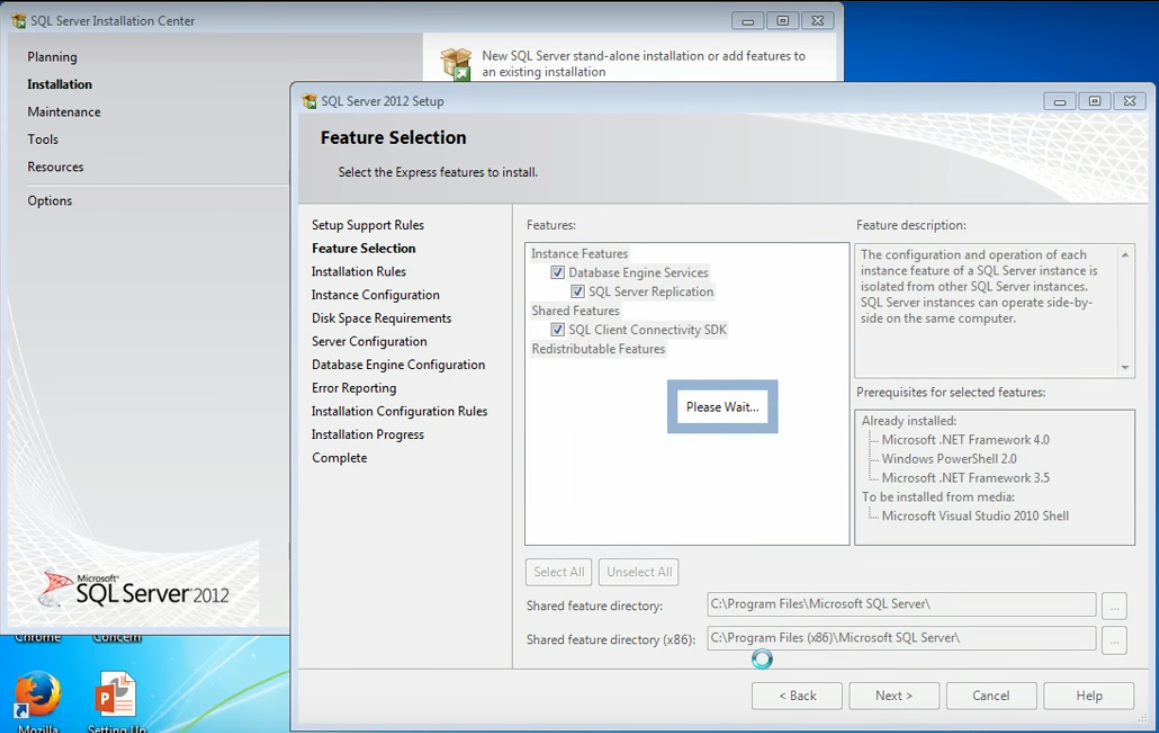Open Options in Installation Center sidebar
The height and width of the screenshot is (733, 1159).
click(x=50, y=200)
